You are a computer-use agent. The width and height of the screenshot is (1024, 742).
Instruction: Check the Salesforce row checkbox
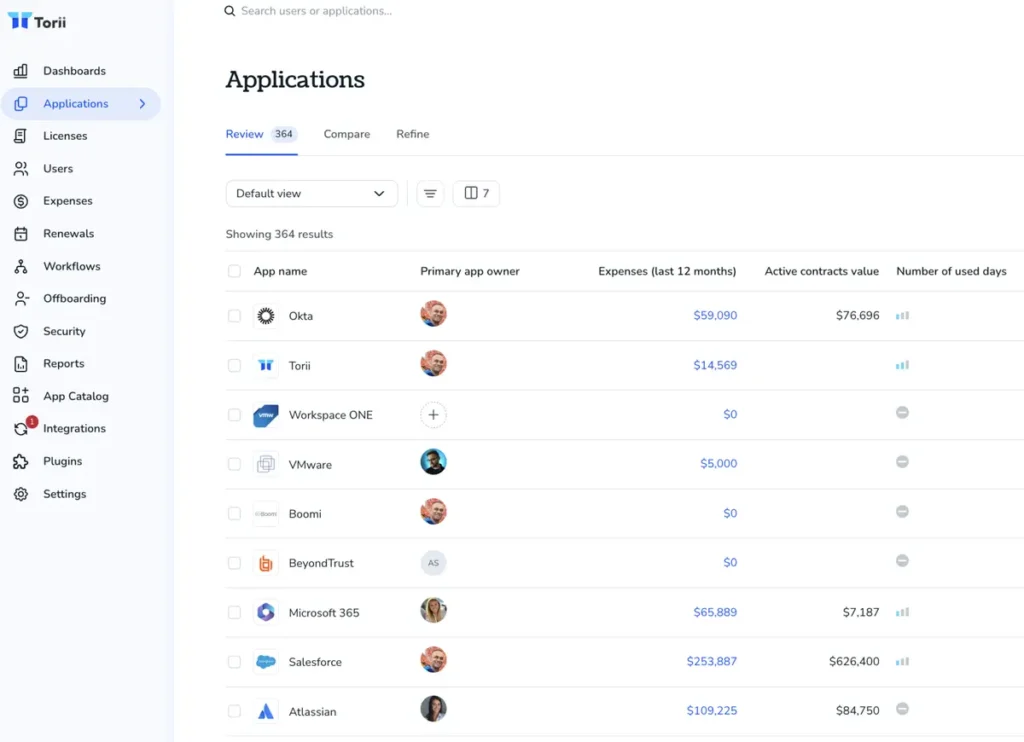234,662
